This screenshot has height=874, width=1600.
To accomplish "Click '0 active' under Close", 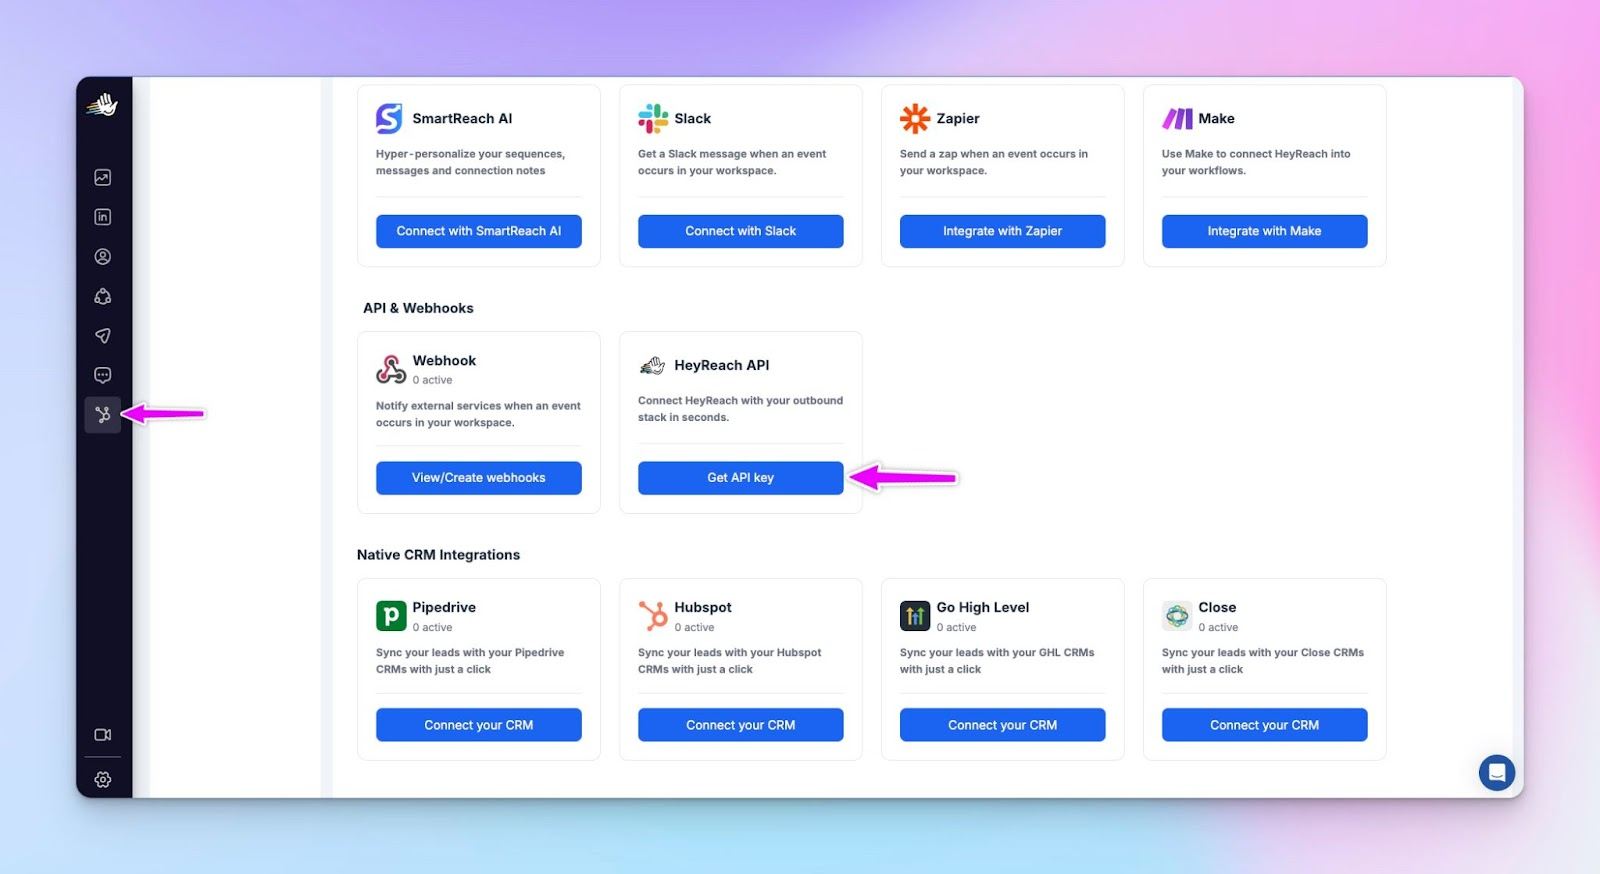I will pyautogui.click(x=1218, y=628).
